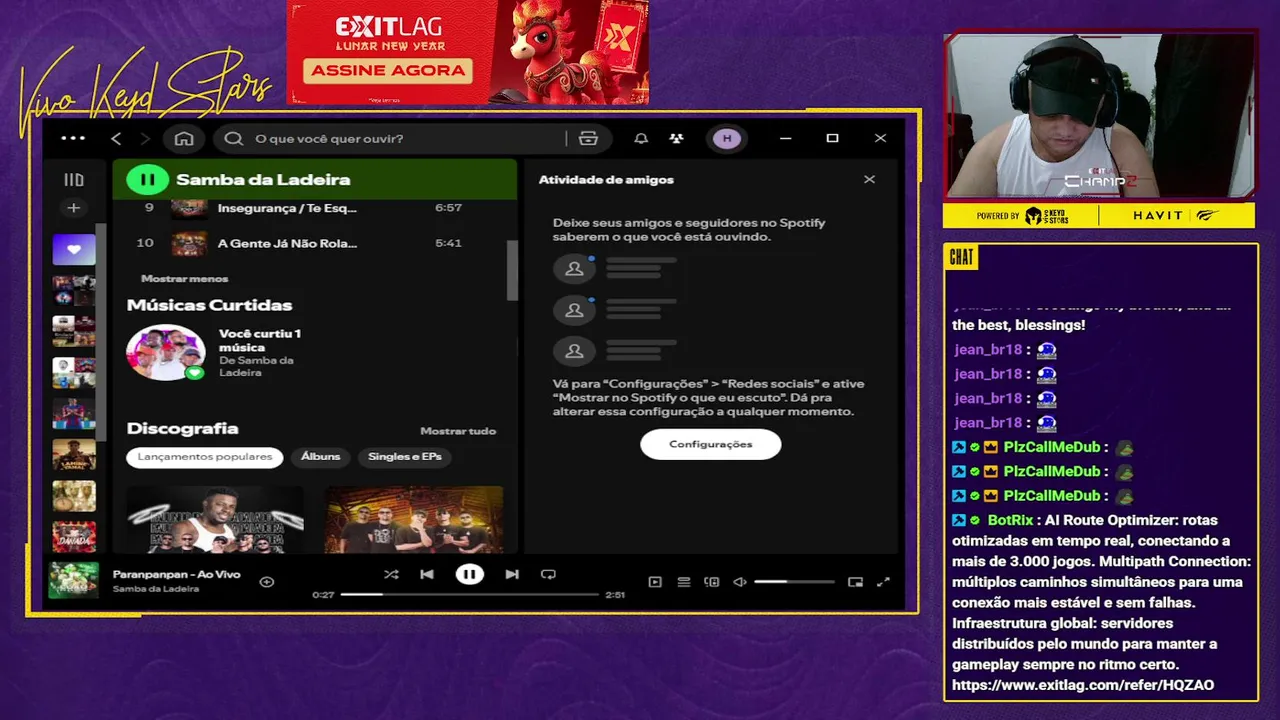
Task: Adjust the volume slider
Action: click(794, 581)
